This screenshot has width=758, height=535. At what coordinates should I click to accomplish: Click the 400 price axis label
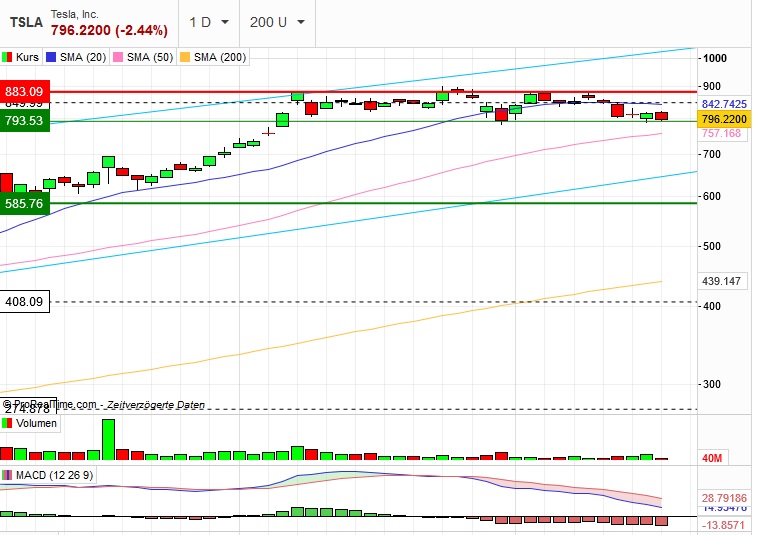point(712,306)
